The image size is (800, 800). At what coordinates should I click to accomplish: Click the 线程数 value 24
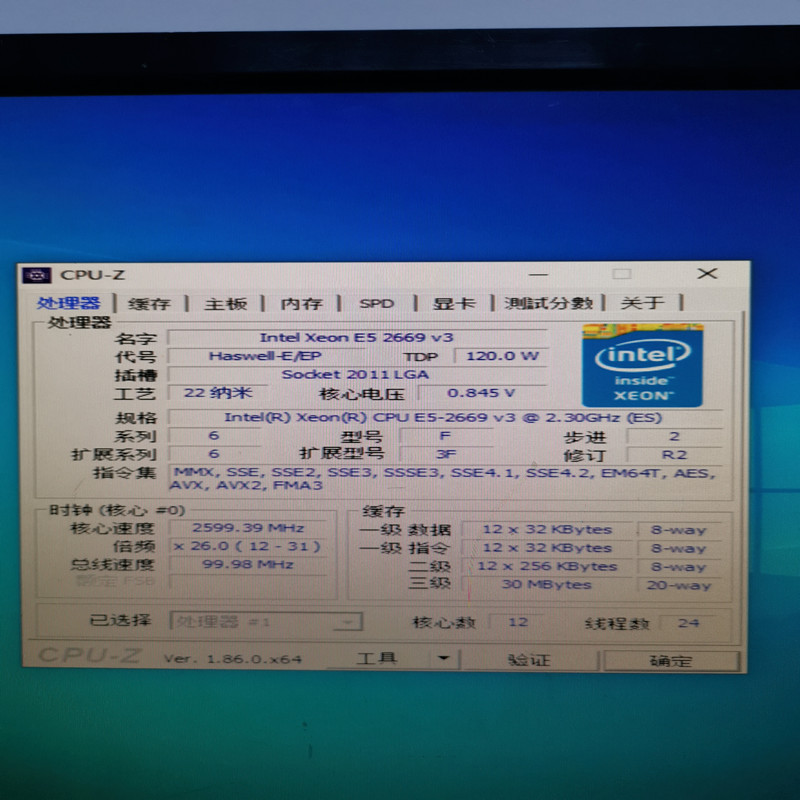(688, 623)
